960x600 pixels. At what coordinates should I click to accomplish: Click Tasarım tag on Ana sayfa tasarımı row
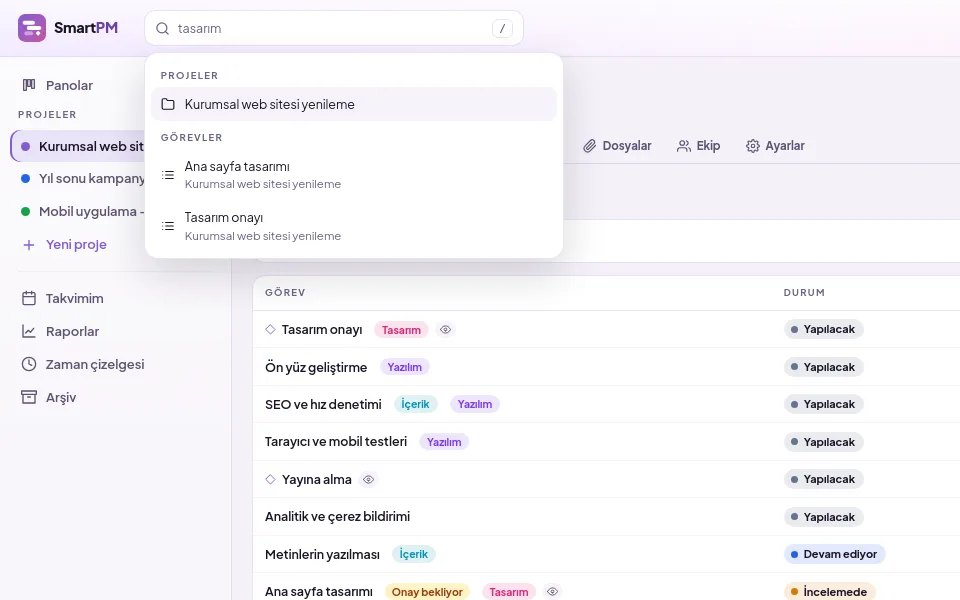509,592
